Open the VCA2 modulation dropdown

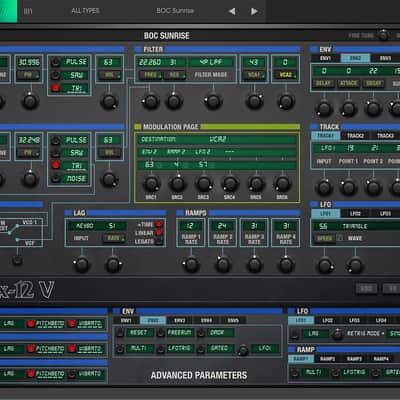286,75
